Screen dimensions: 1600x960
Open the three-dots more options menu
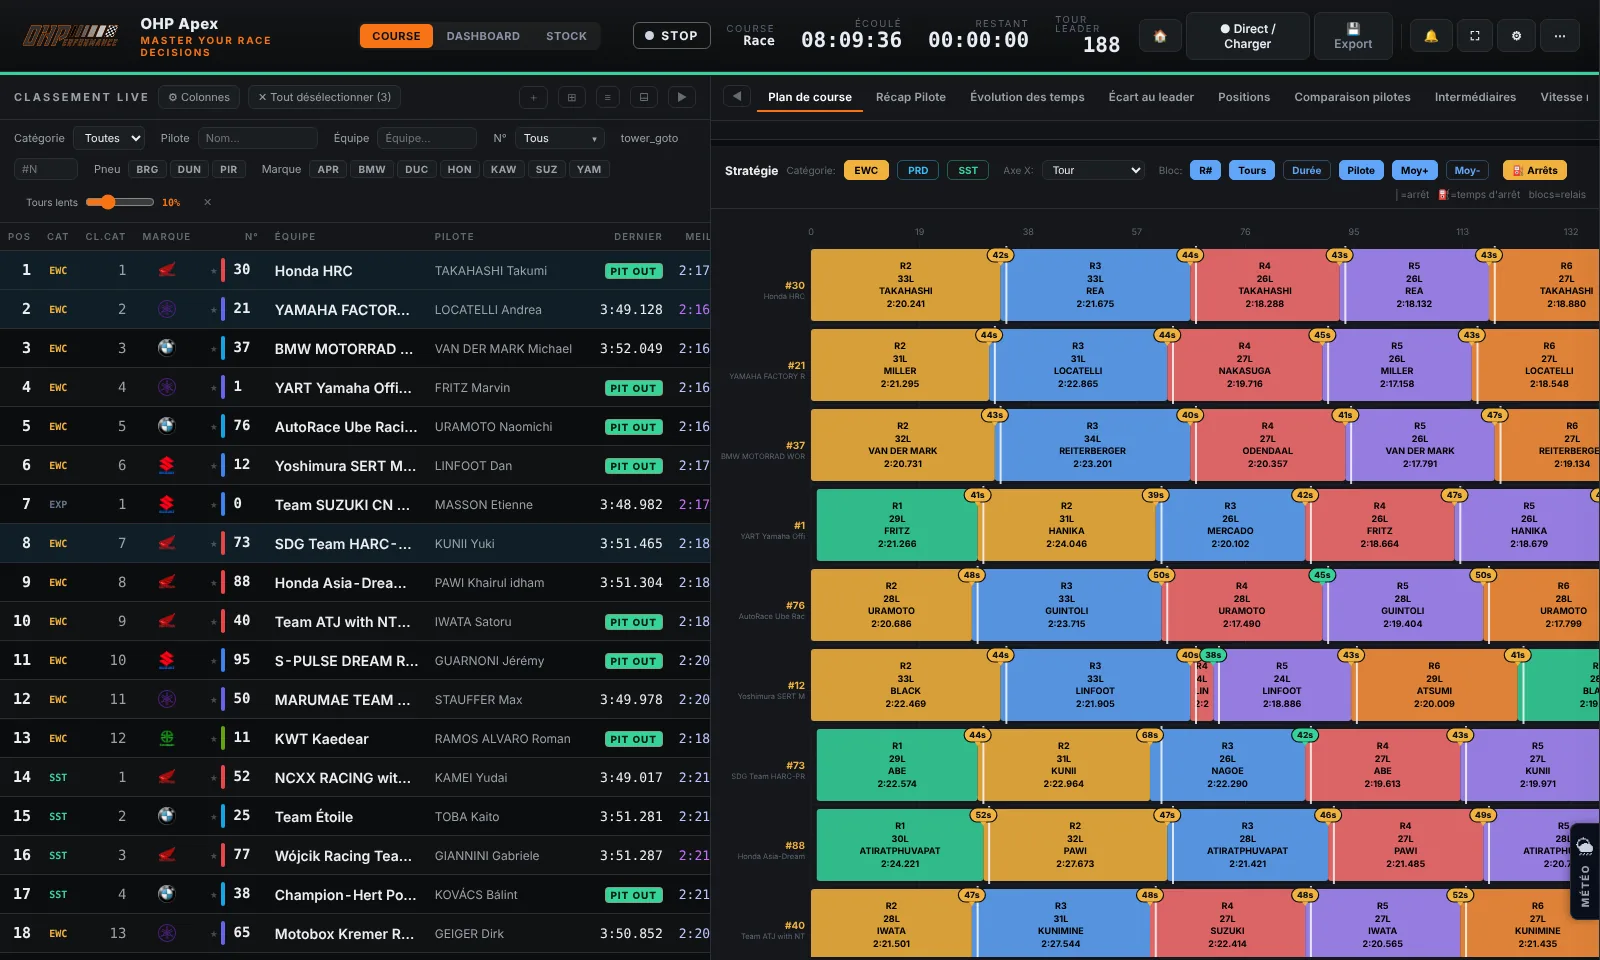point(1560,36)
